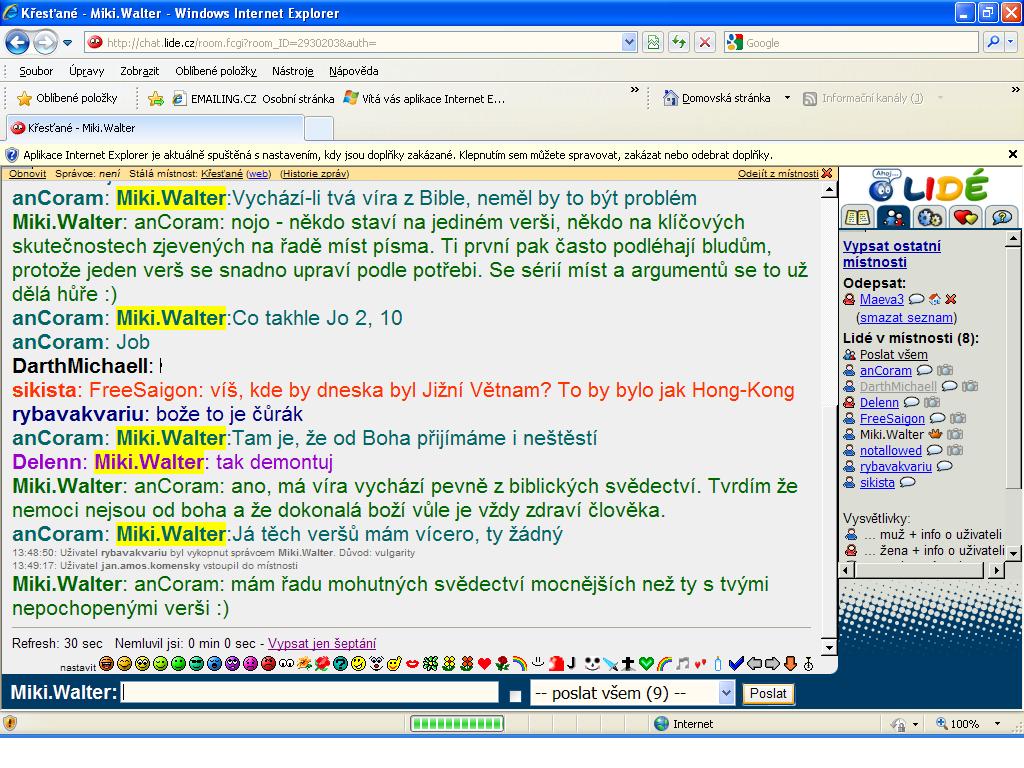Click the red X next to Odejít z místnosti

tap(827, 173)
